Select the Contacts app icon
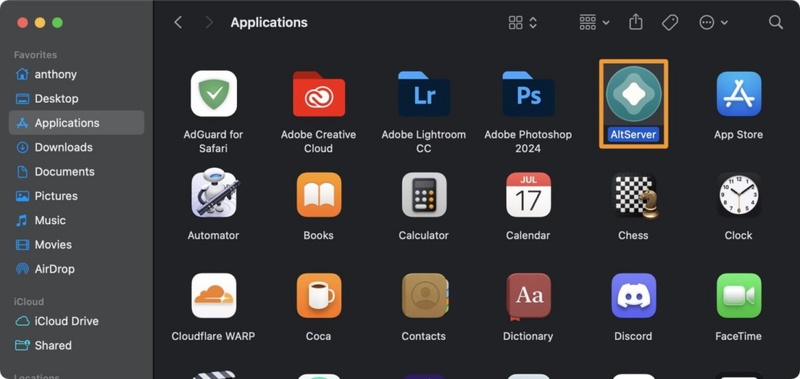800x379 pixels. point(424,295)
